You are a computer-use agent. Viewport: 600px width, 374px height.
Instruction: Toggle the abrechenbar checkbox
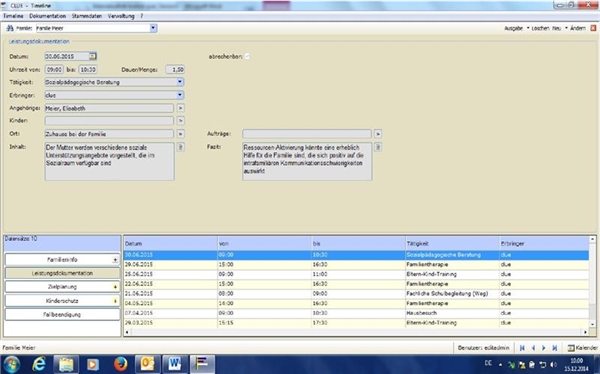pos(247,56)
